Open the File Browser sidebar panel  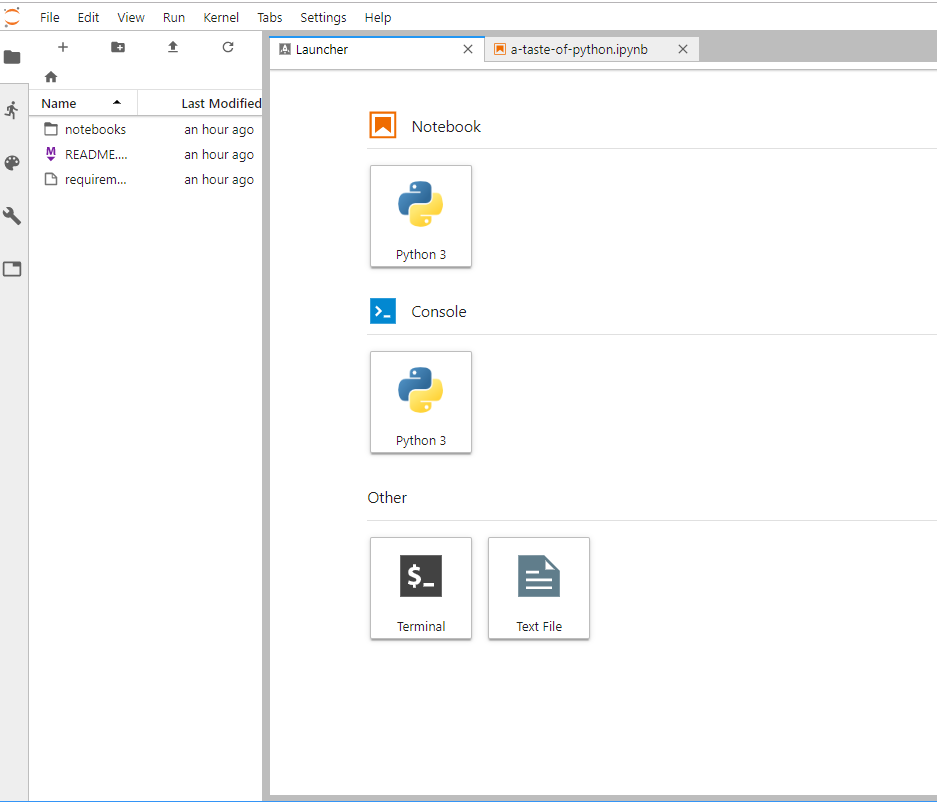coord(12,57)
